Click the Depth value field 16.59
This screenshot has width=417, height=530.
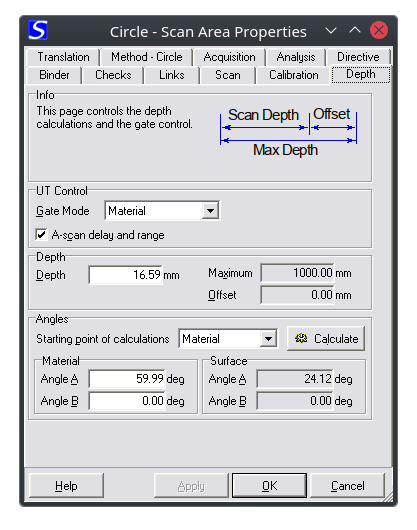coord(125,274)
